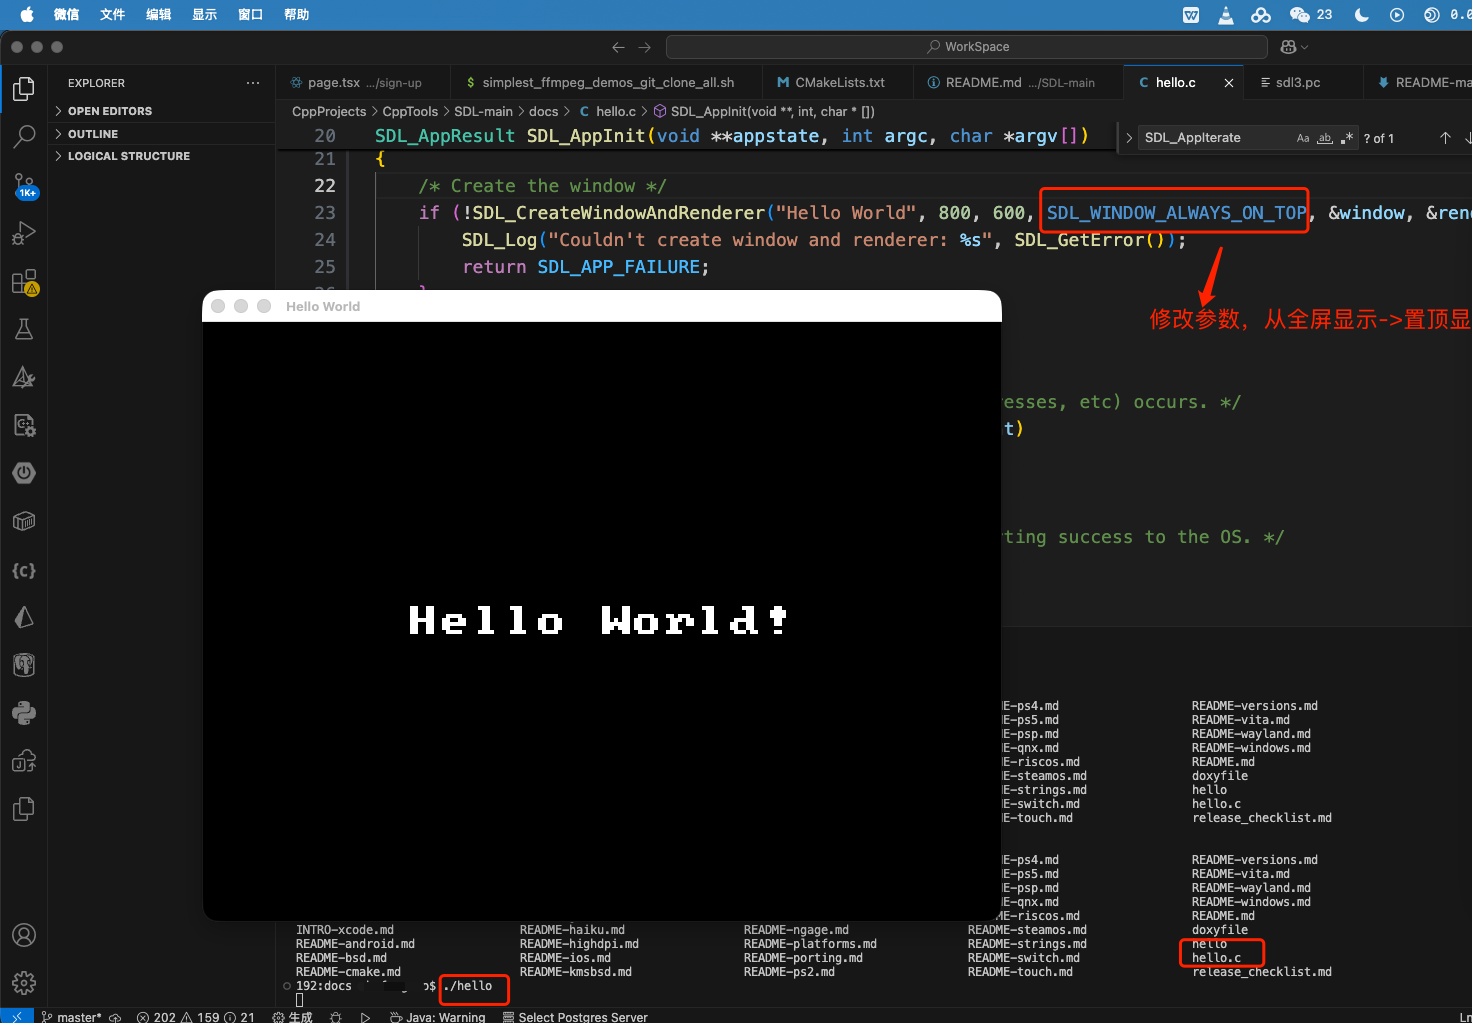Viewport: 1472px width, 1023px height.
Task: Click the cloud publish icon in status bar
Action: click(x=115, y=1017)
